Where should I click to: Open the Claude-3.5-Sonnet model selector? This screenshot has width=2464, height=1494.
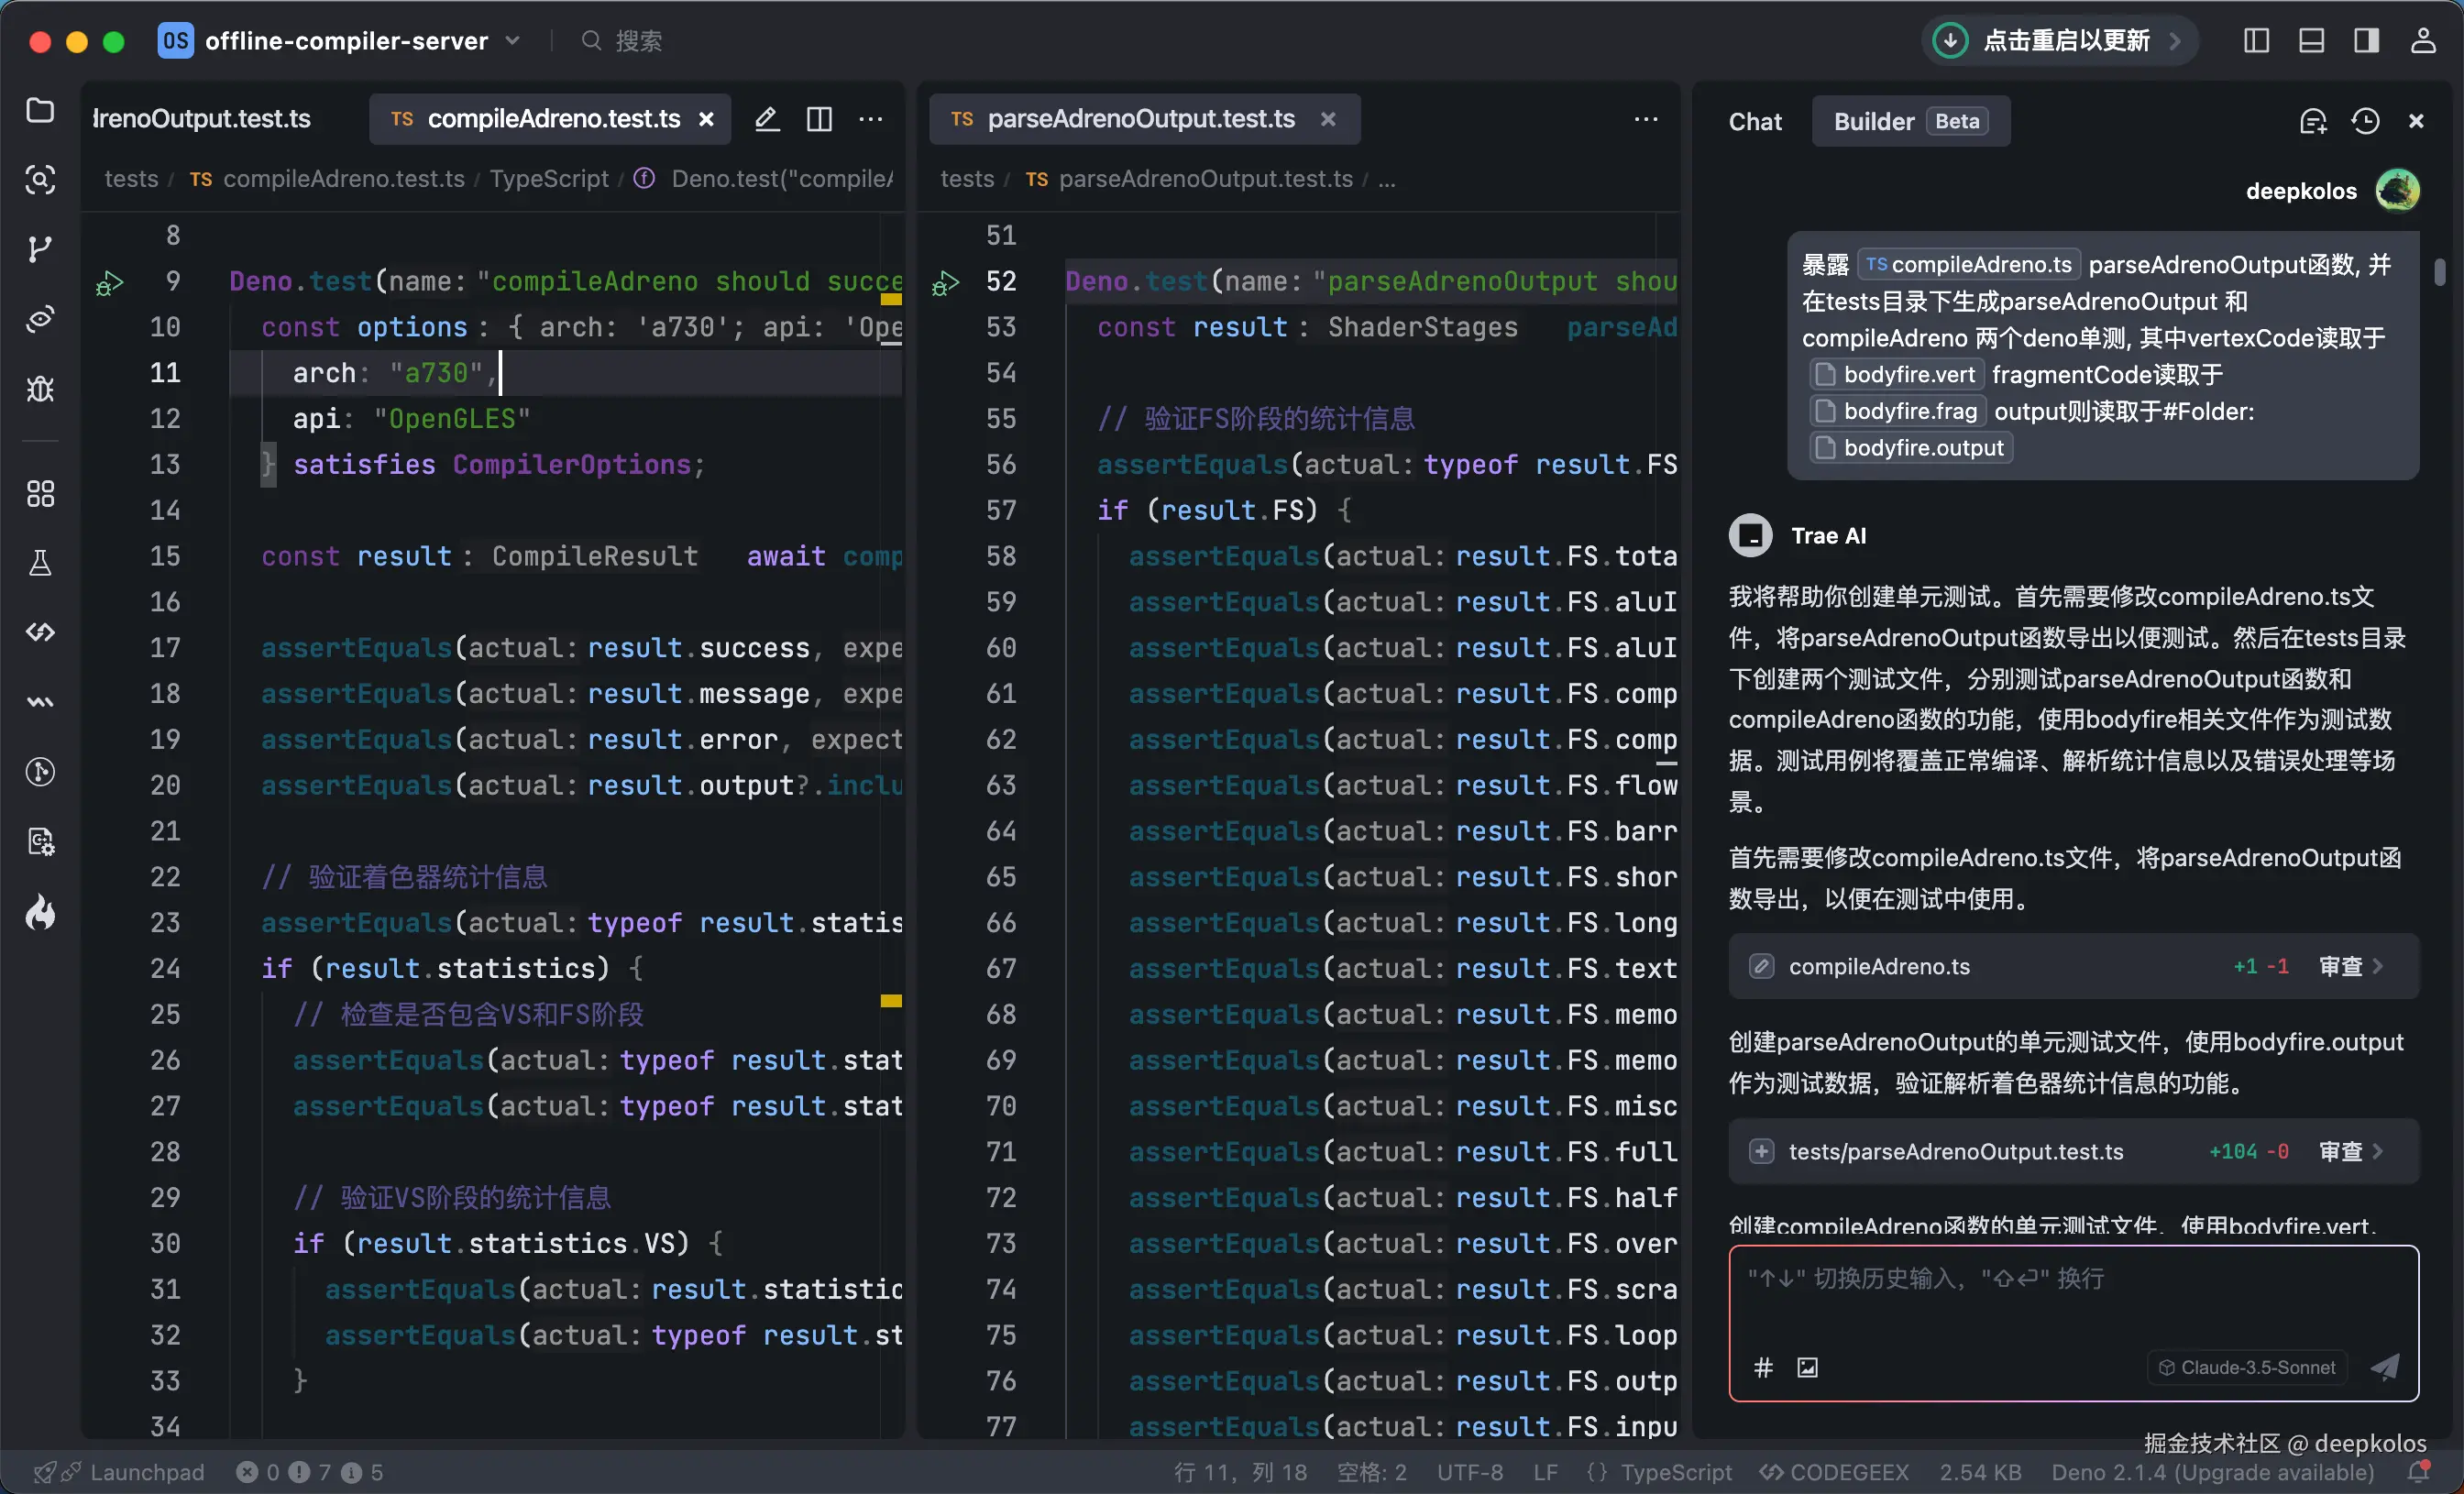pos(2247,1367)
